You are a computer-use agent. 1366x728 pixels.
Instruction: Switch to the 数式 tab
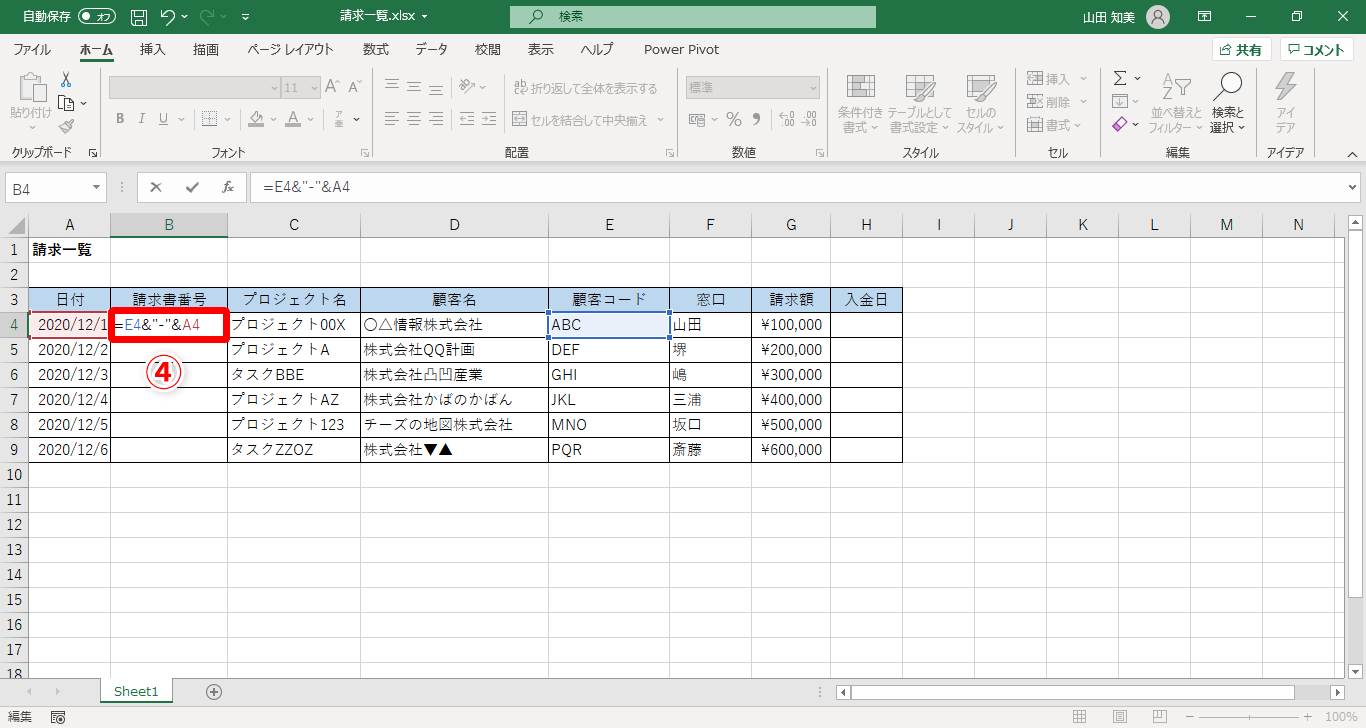click(376, 49)
